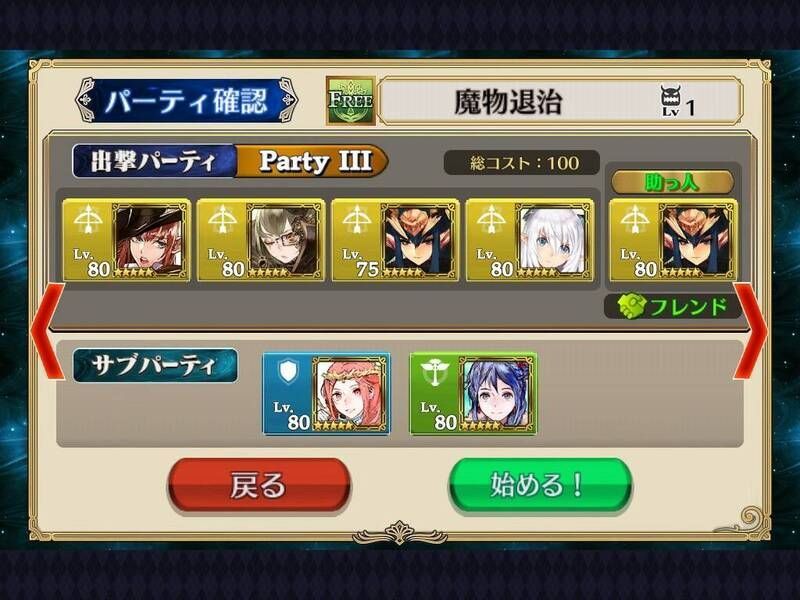
Task: Click the 助っ人 helper label button
Action: [672, 182]
